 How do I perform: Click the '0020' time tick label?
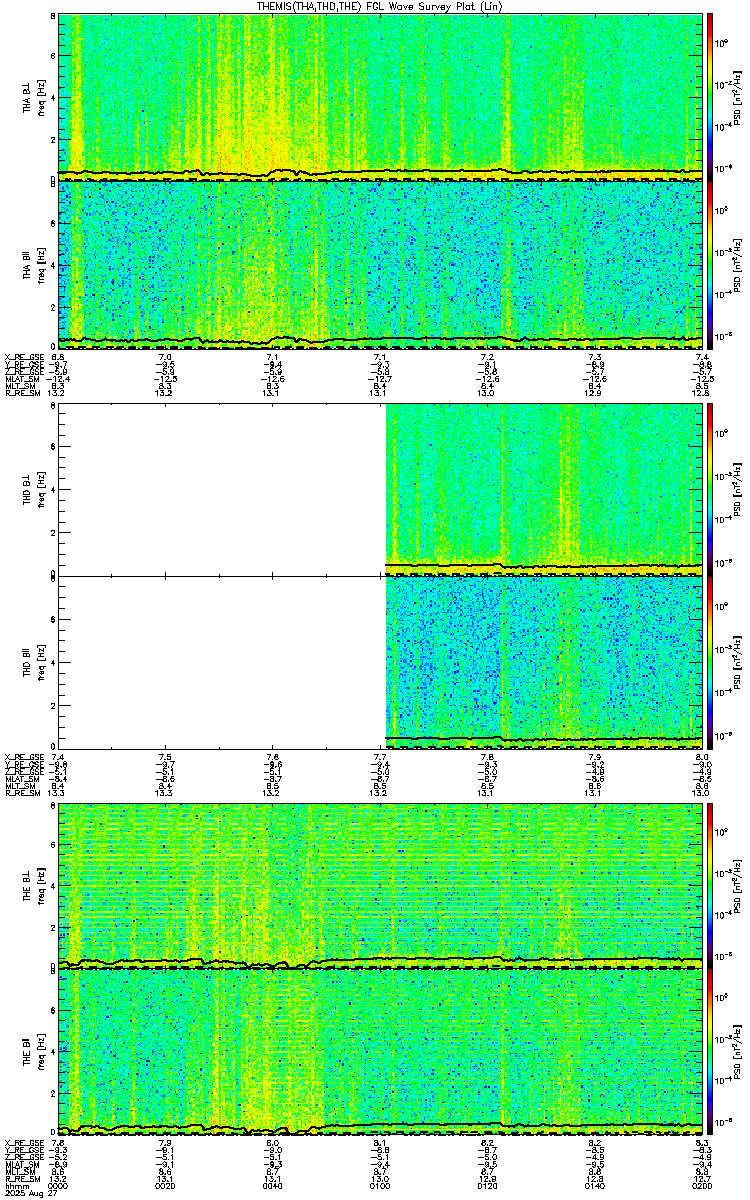pyautogui.click(x=166, y=1187)
